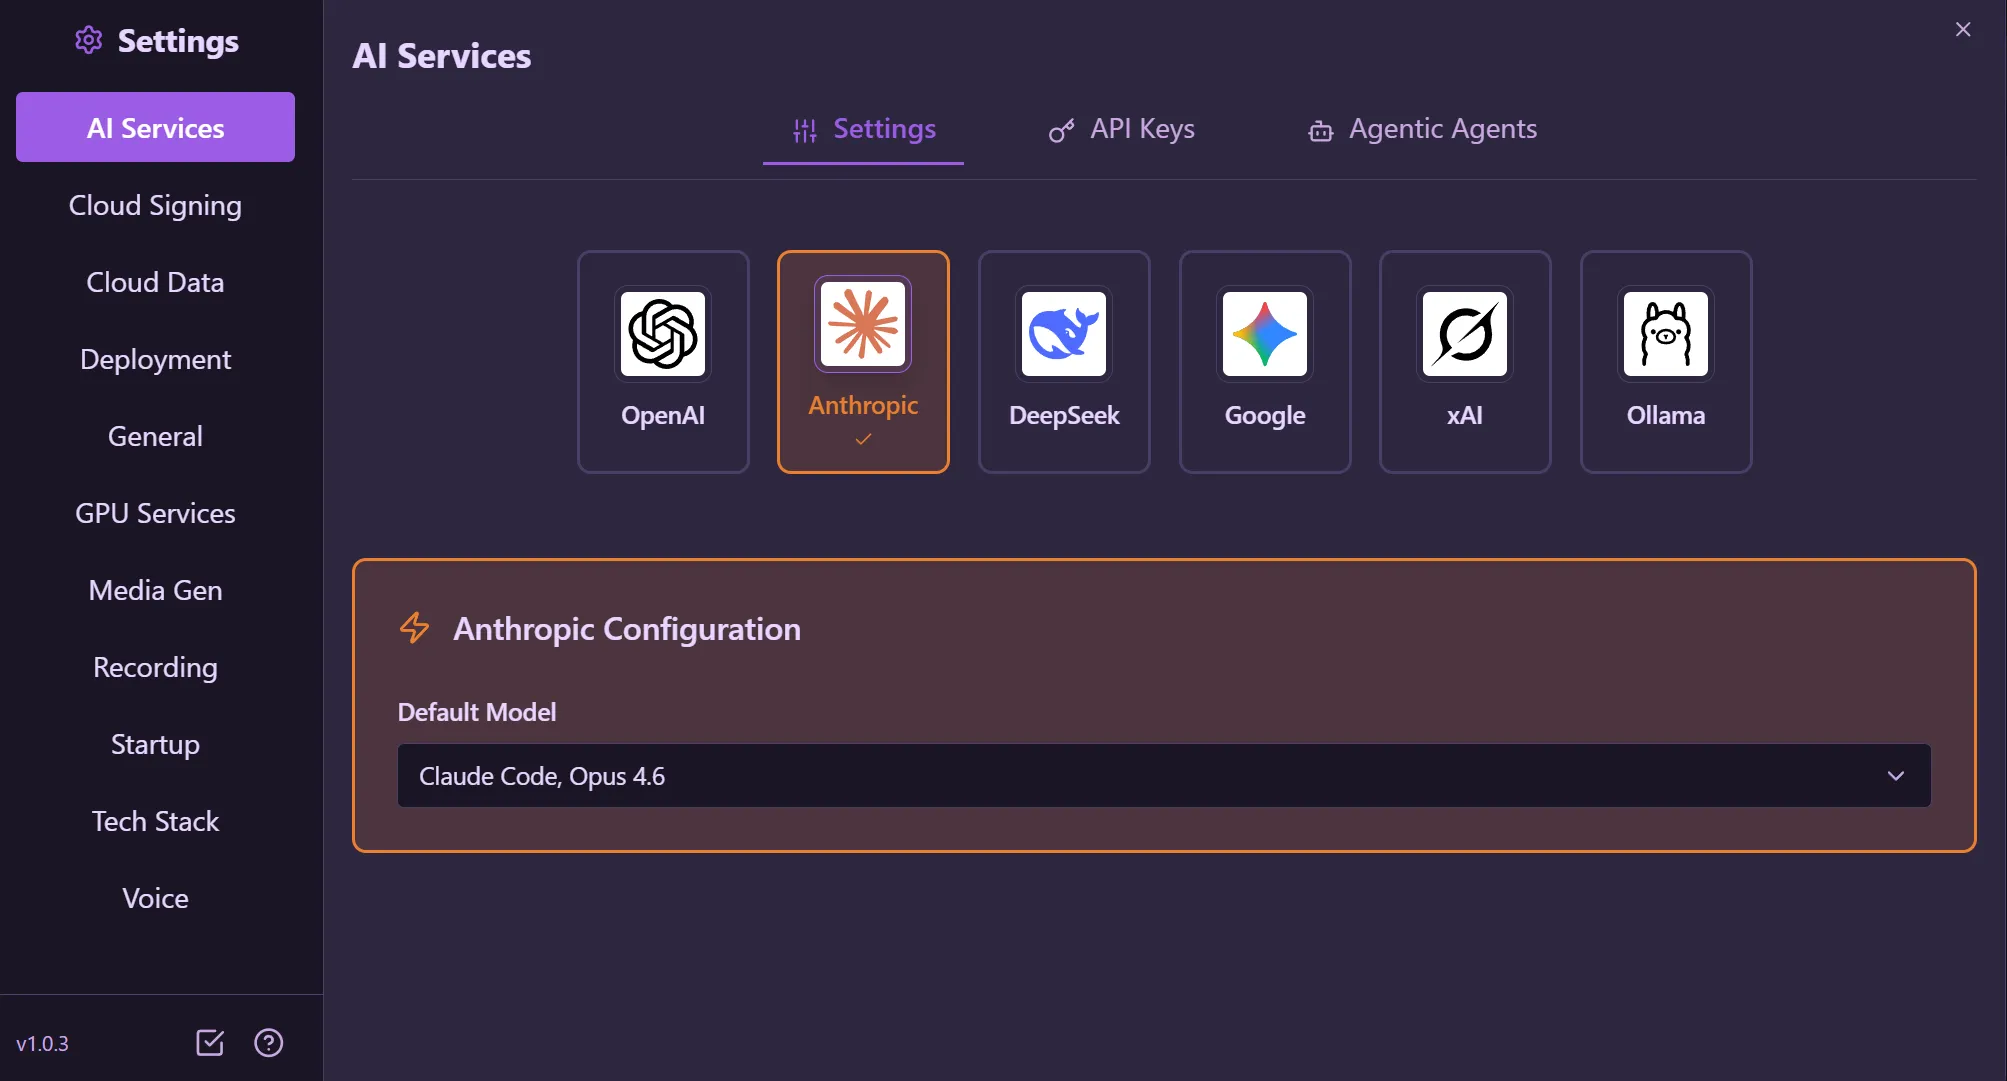Click the DeepSeek provider label

(x=1064, y=415)
